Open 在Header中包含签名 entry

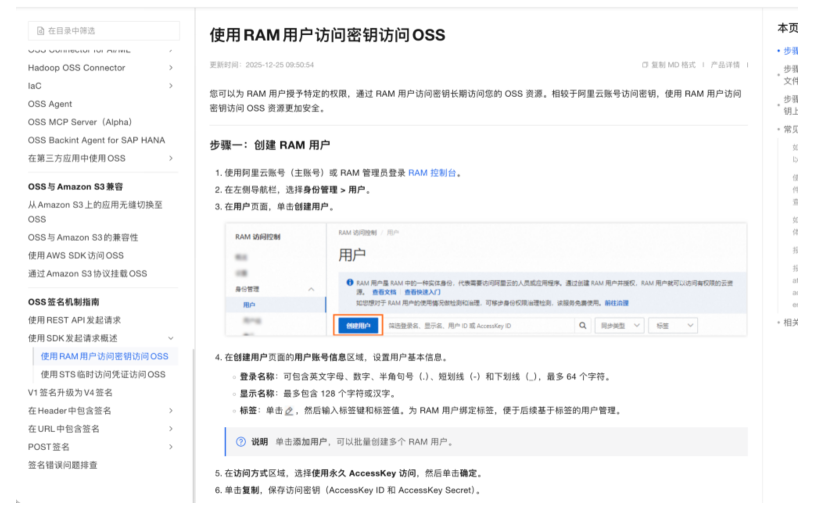click(x=70, y=411)
